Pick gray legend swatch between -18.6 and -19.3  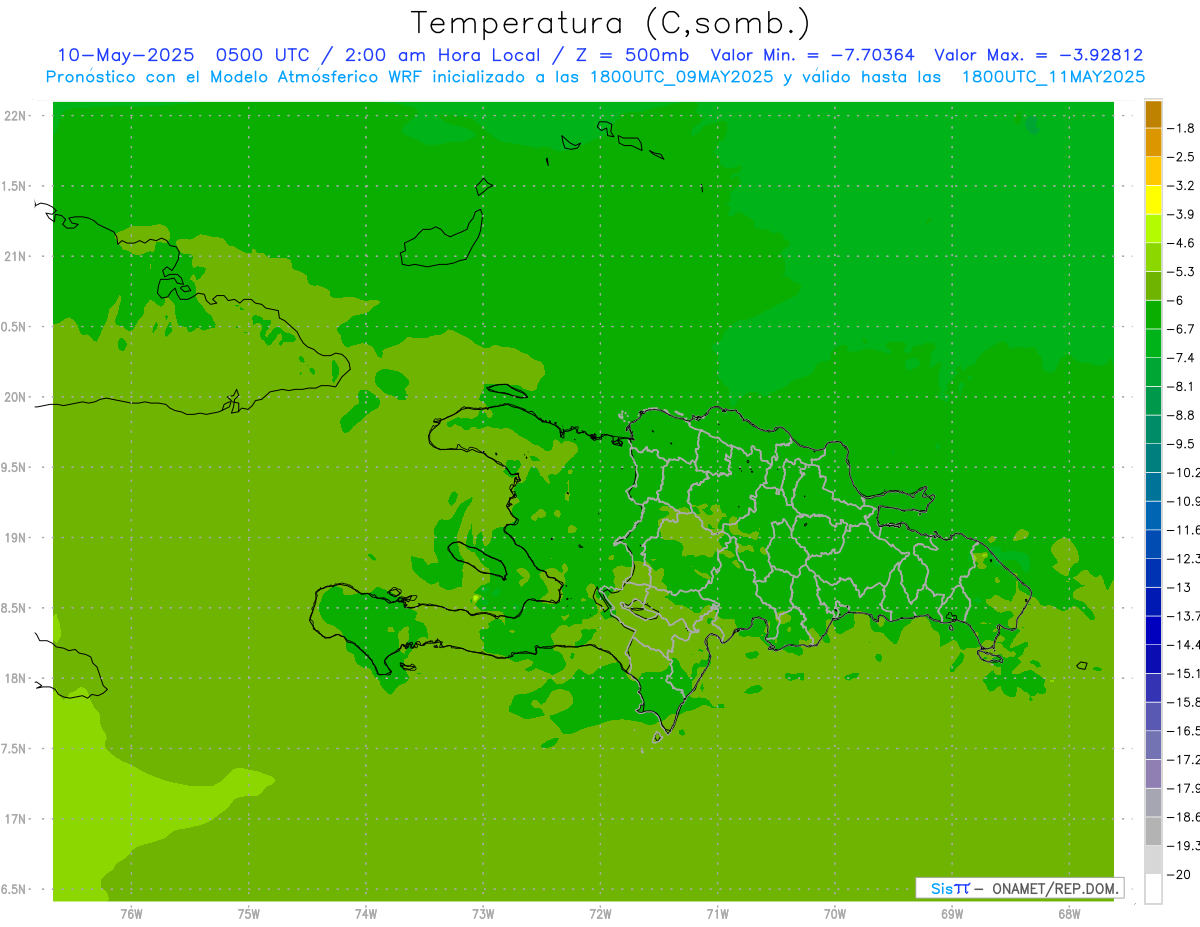(1153, 831)
